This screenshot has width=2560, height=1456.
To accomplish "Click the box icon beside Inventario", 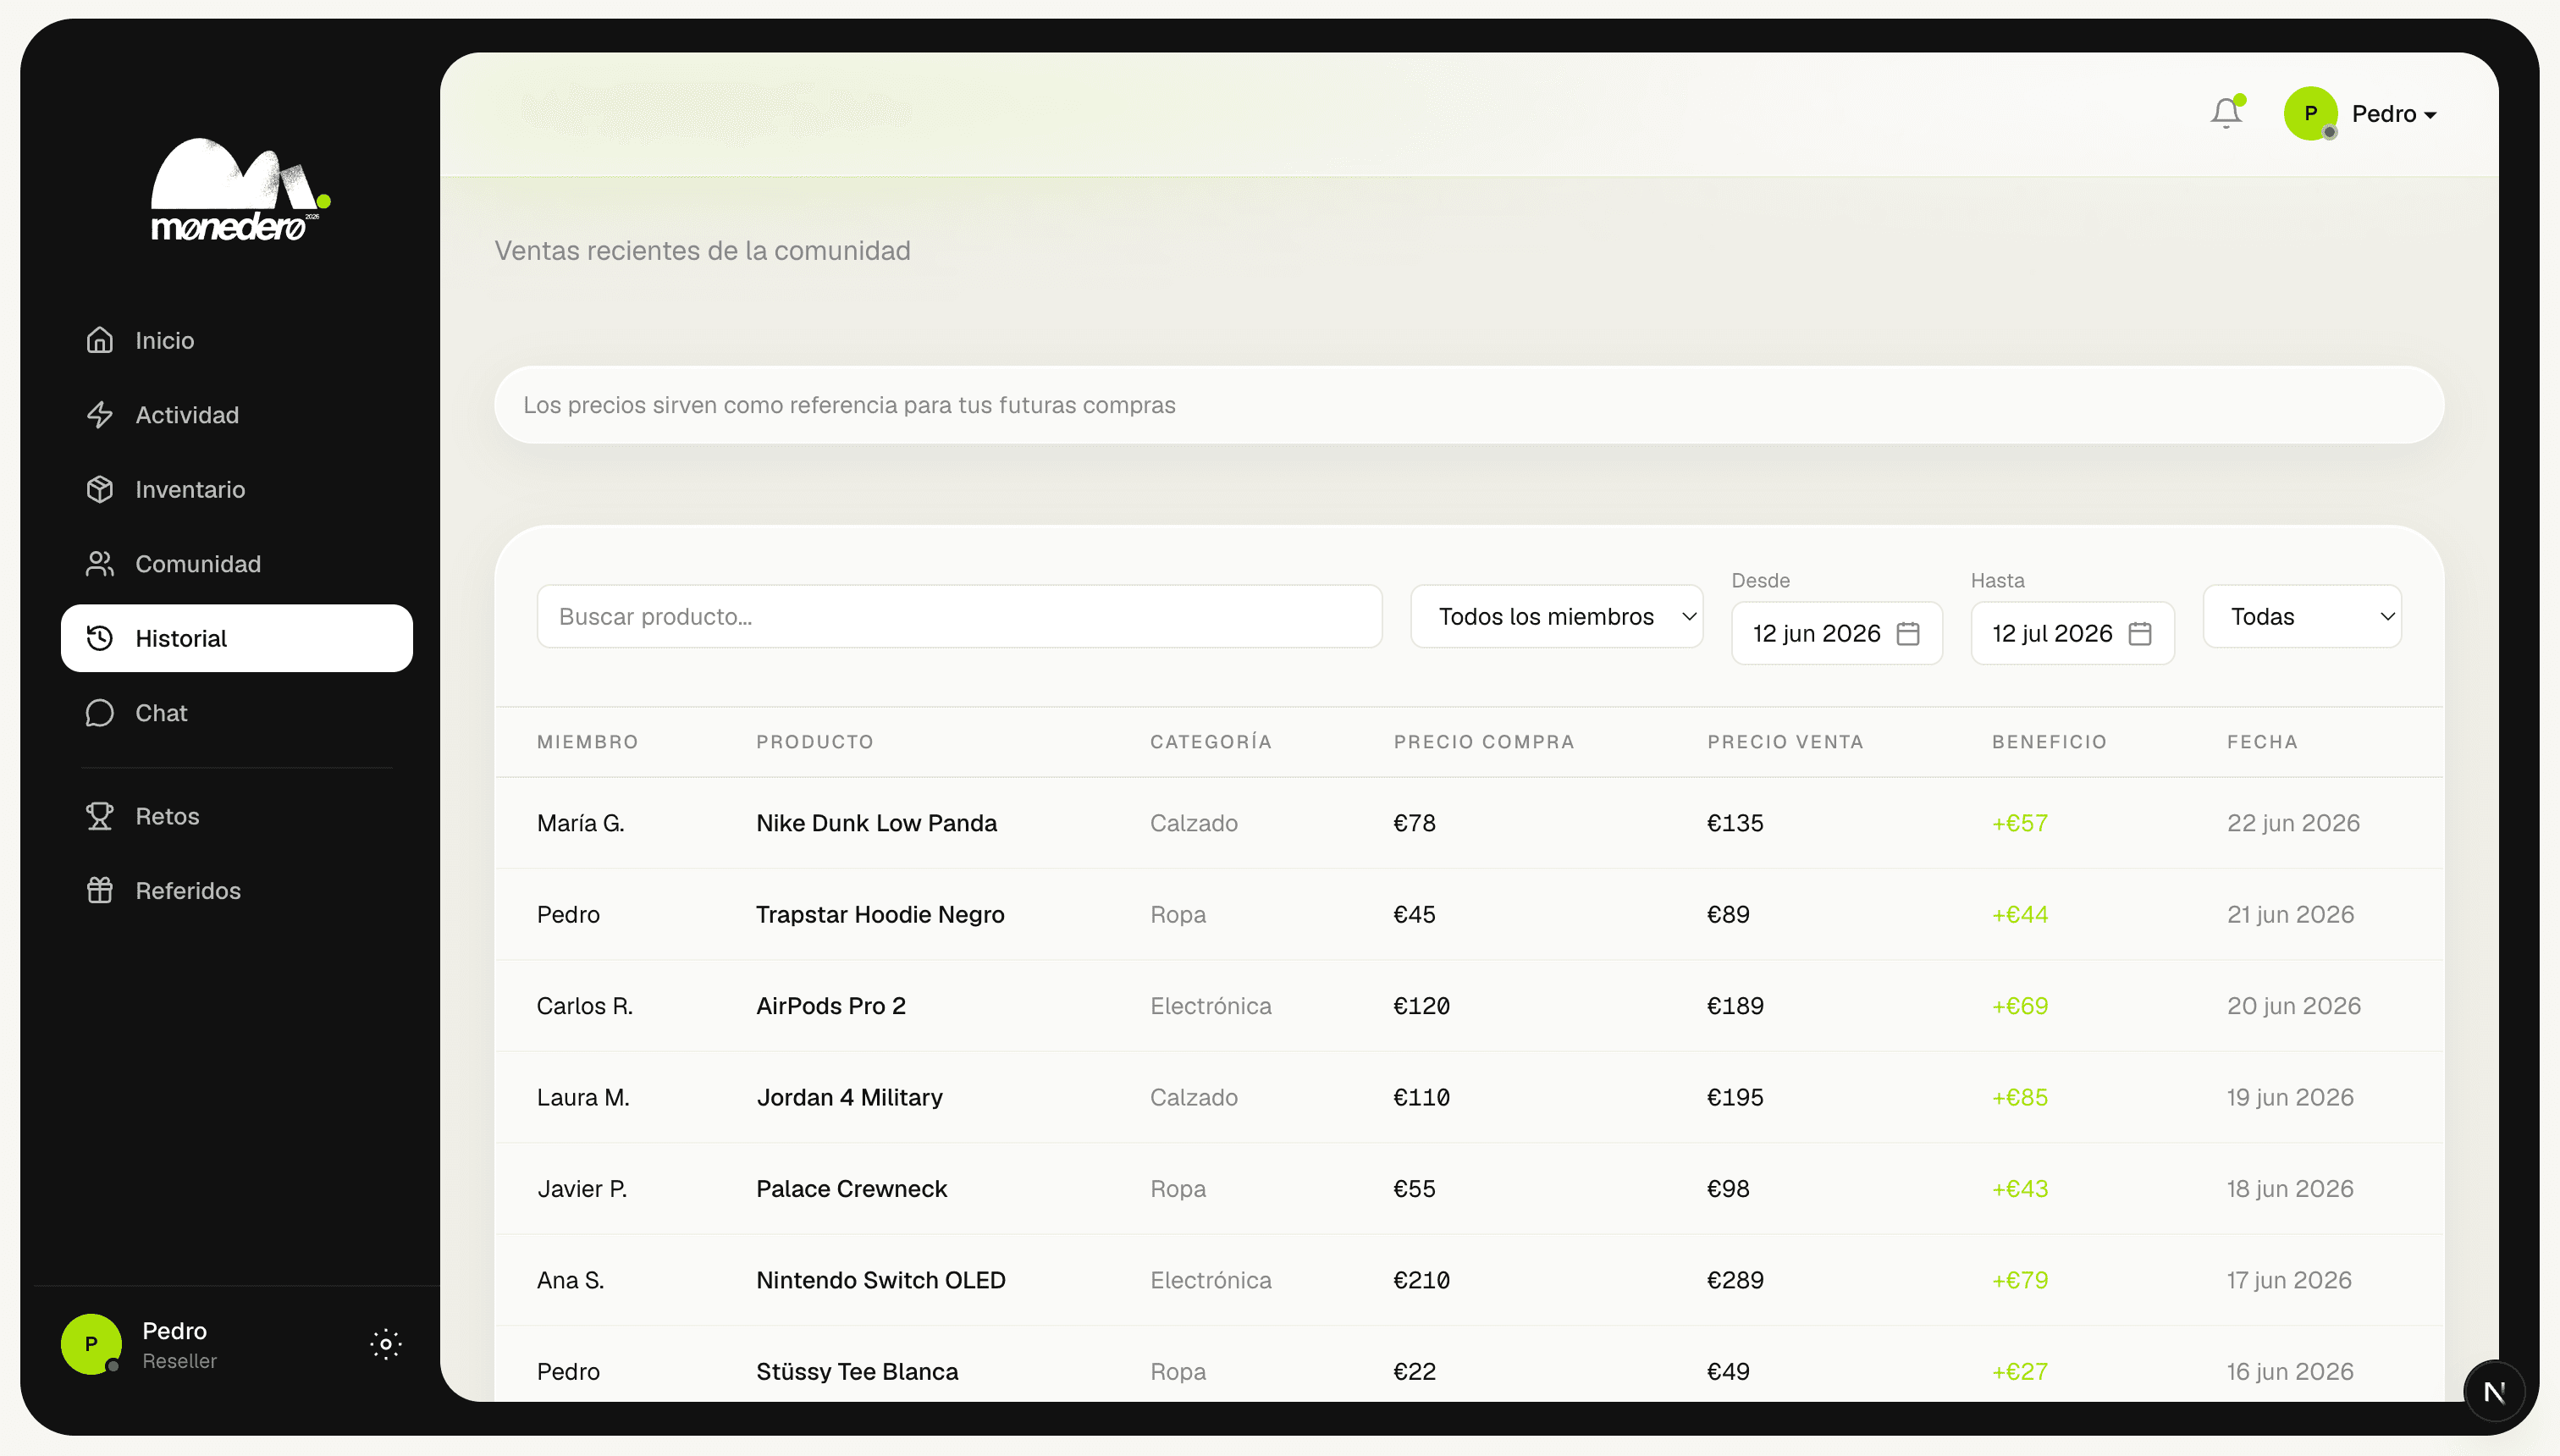I will 100,489.
